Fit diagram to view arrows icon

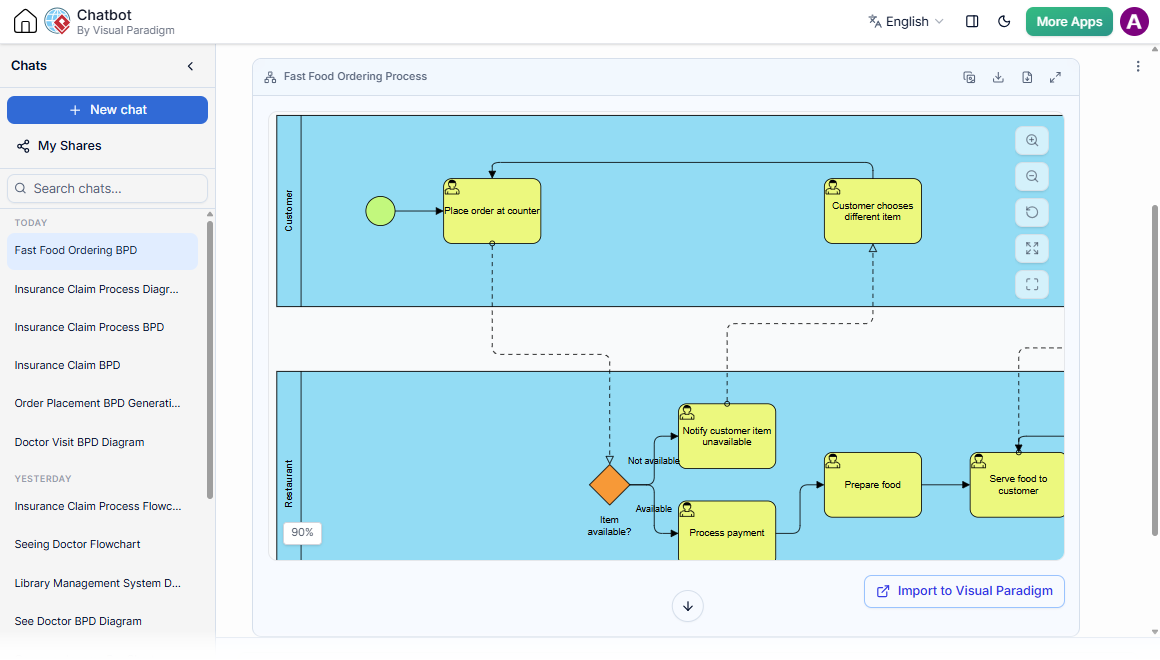pos(1032,249)
